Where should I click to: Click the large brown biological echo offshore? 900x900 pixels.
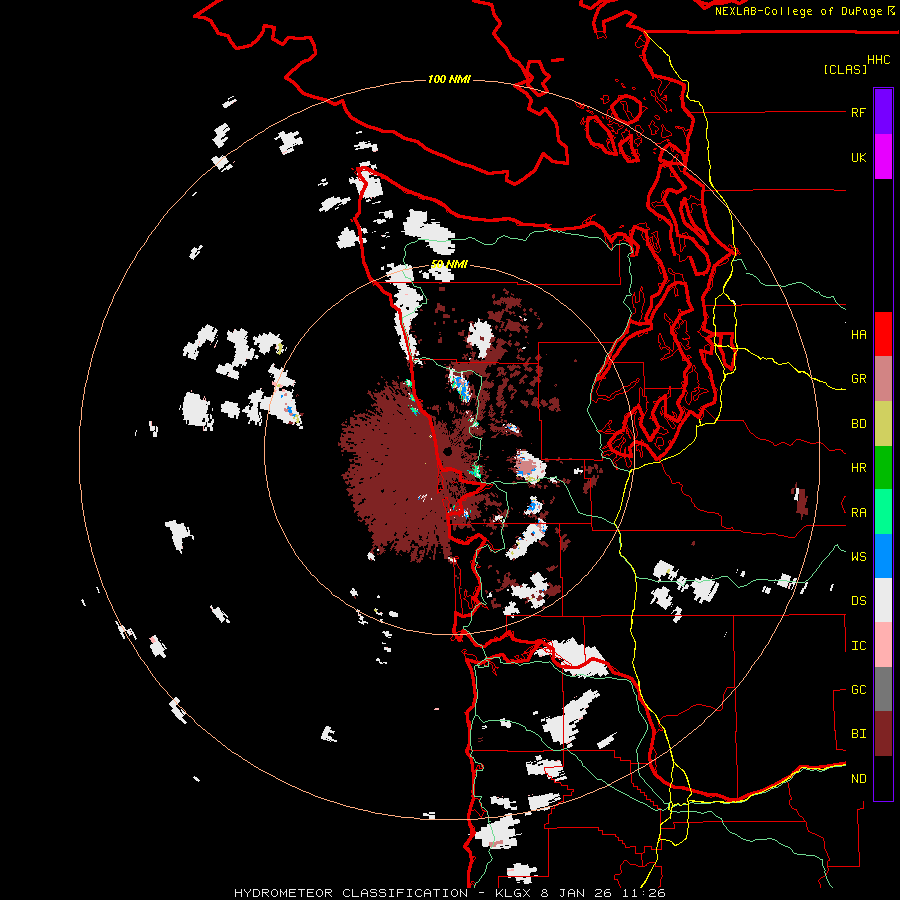(393, 471)
